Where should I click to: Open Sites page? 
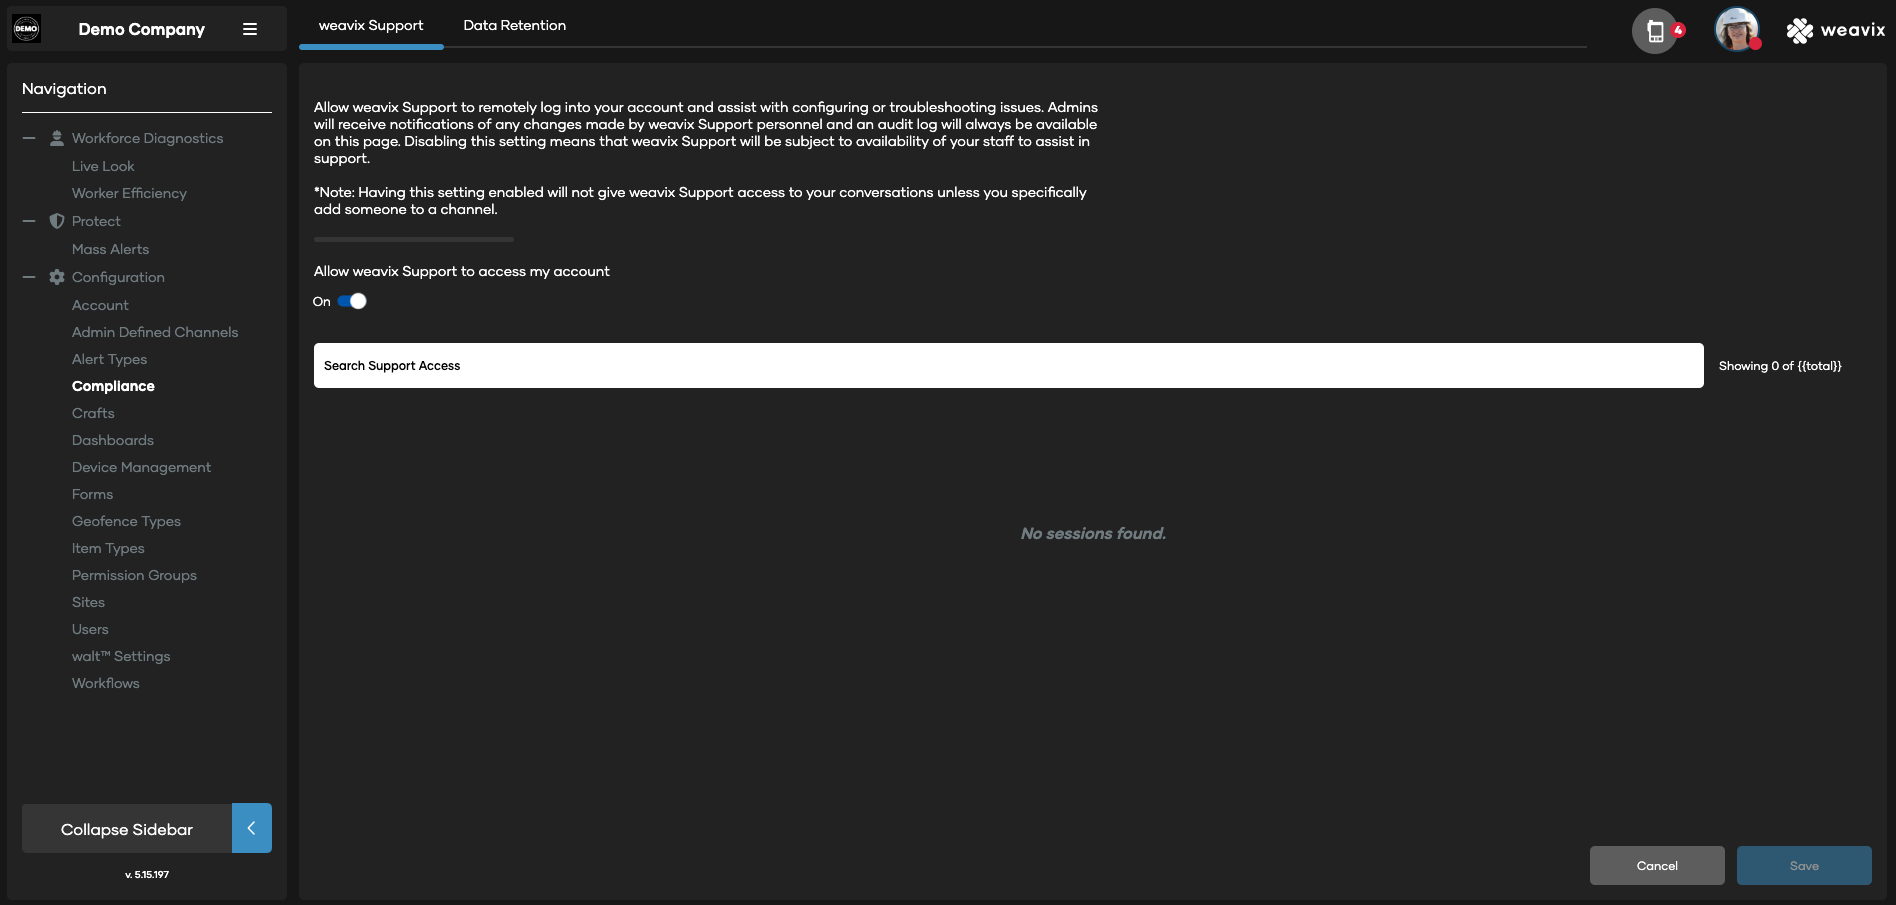88,602
